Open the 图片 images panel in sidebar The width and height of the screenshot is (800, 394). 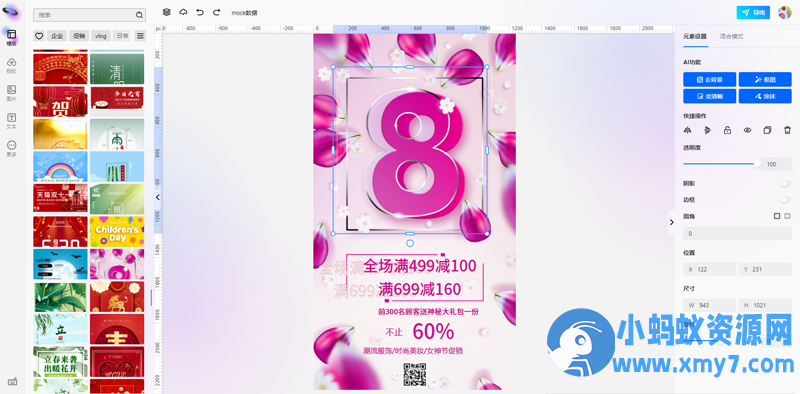pos(11,93)
